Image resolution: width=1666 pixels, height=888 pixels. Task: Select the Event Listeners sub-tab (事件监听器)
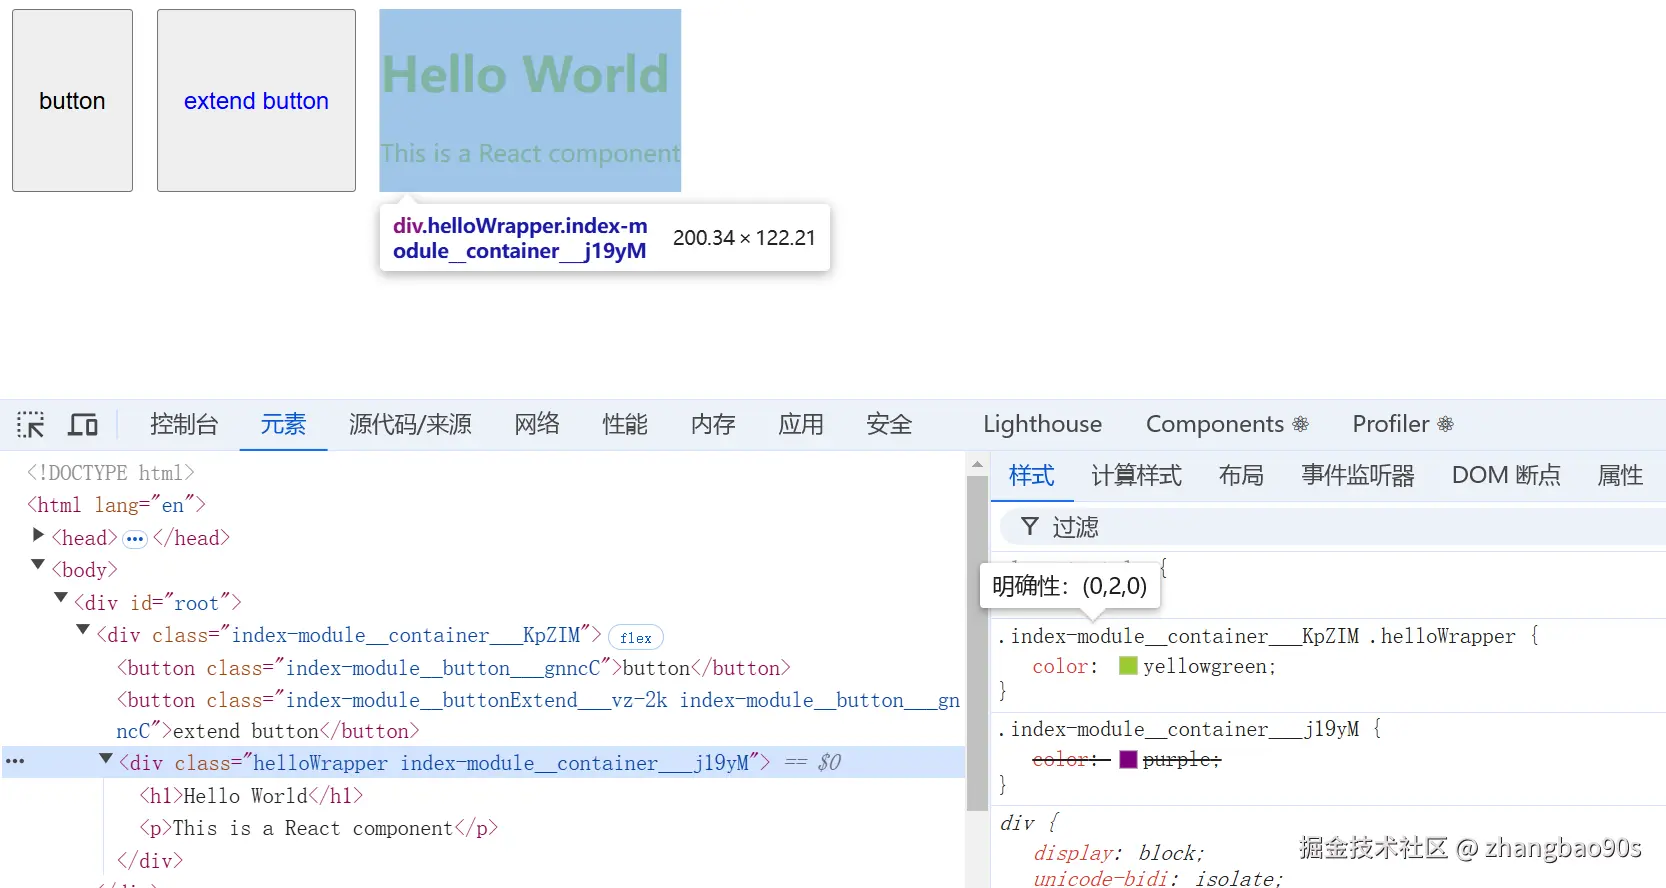pos(1358,475)
